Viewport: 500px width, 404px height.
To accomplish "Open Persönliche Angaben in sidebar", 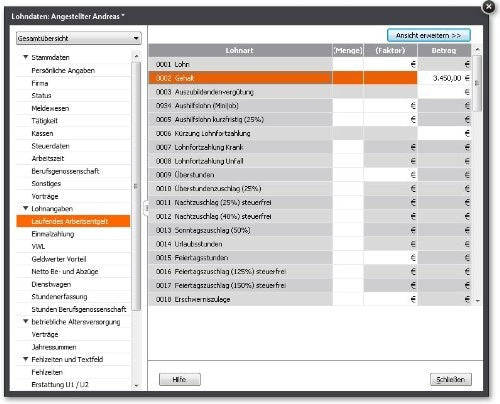I will (x=73, y=70).
